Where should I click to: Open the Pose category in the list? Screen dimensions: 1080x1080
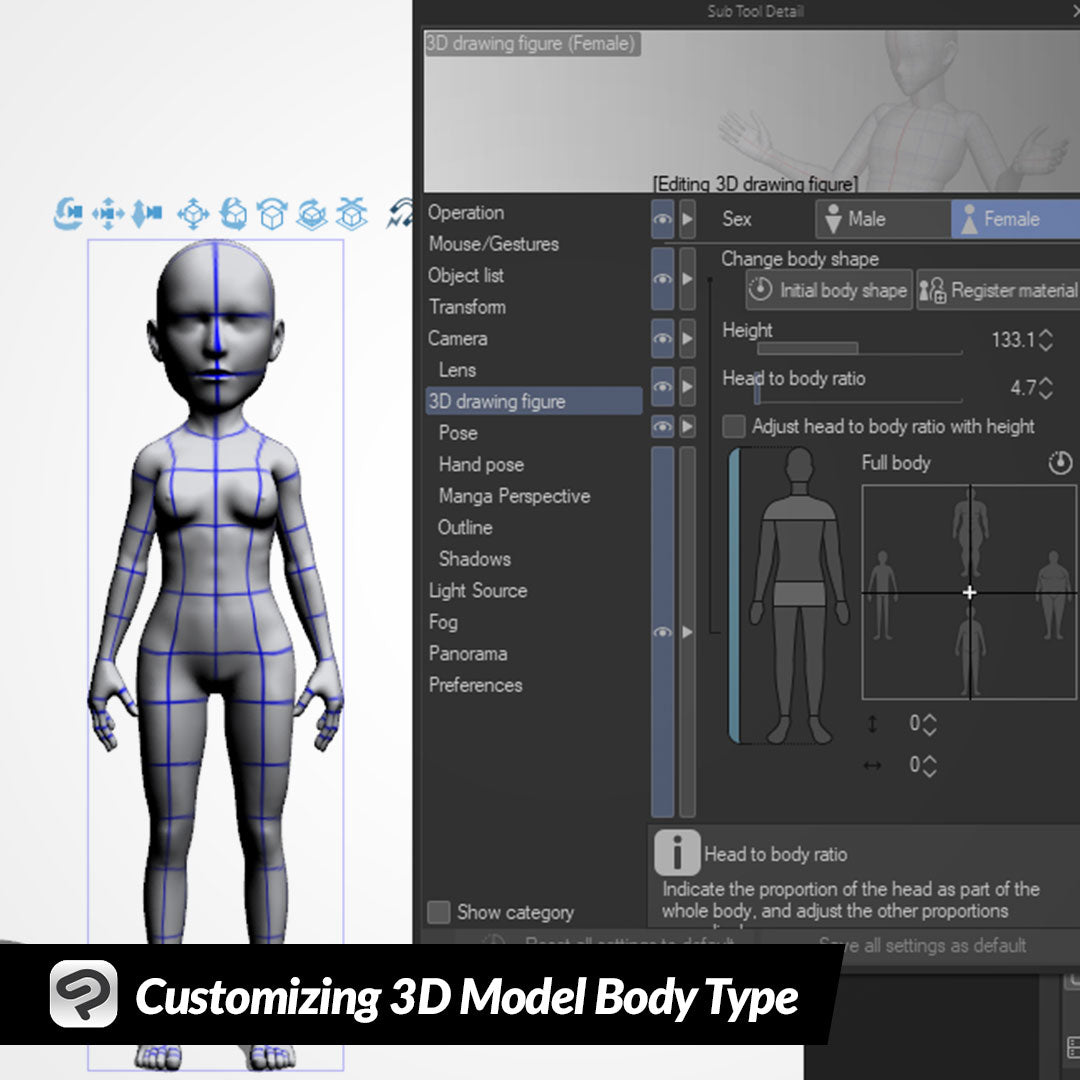[x=458, y=433]
